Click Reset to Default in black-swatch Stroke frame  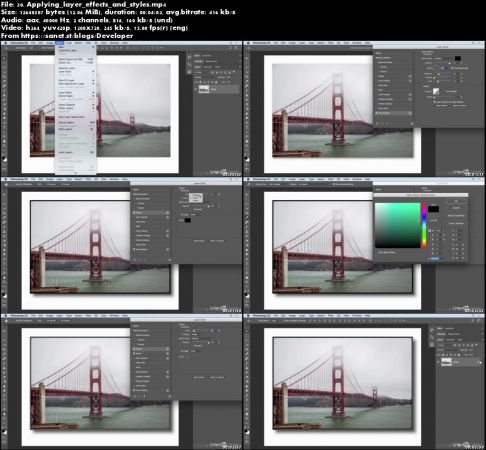click(x=217, y=241)
